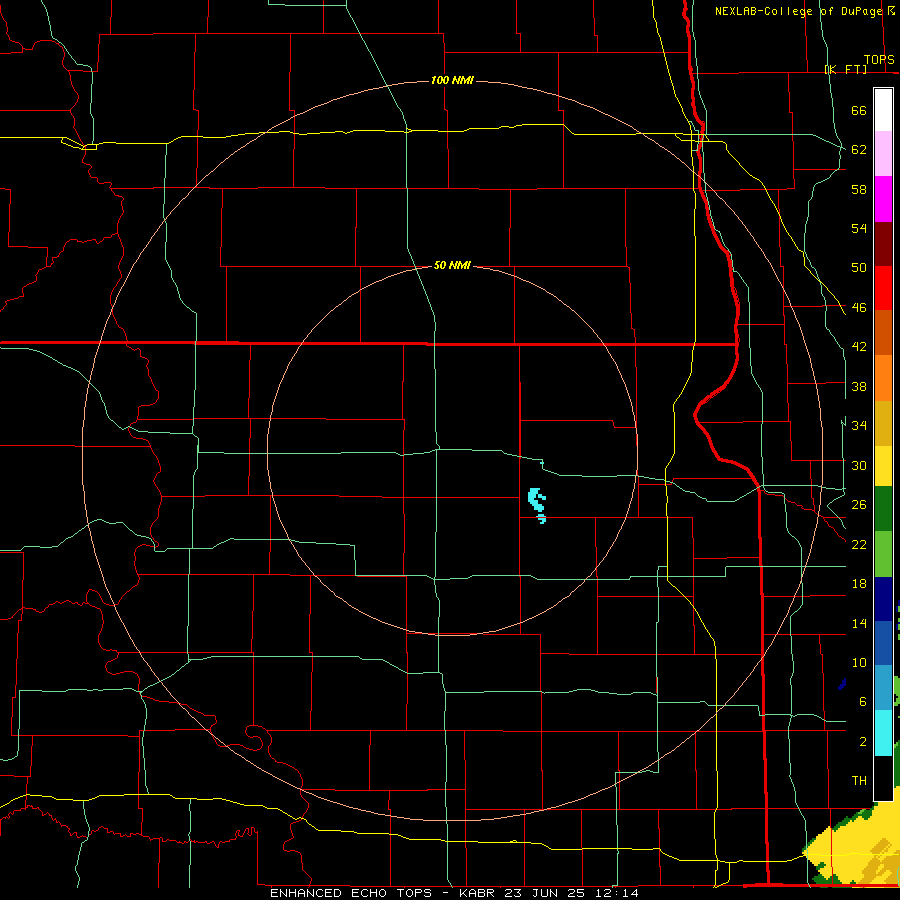
Task: Click the 38 value on the legend scale
Action: (x=859, y=386)
